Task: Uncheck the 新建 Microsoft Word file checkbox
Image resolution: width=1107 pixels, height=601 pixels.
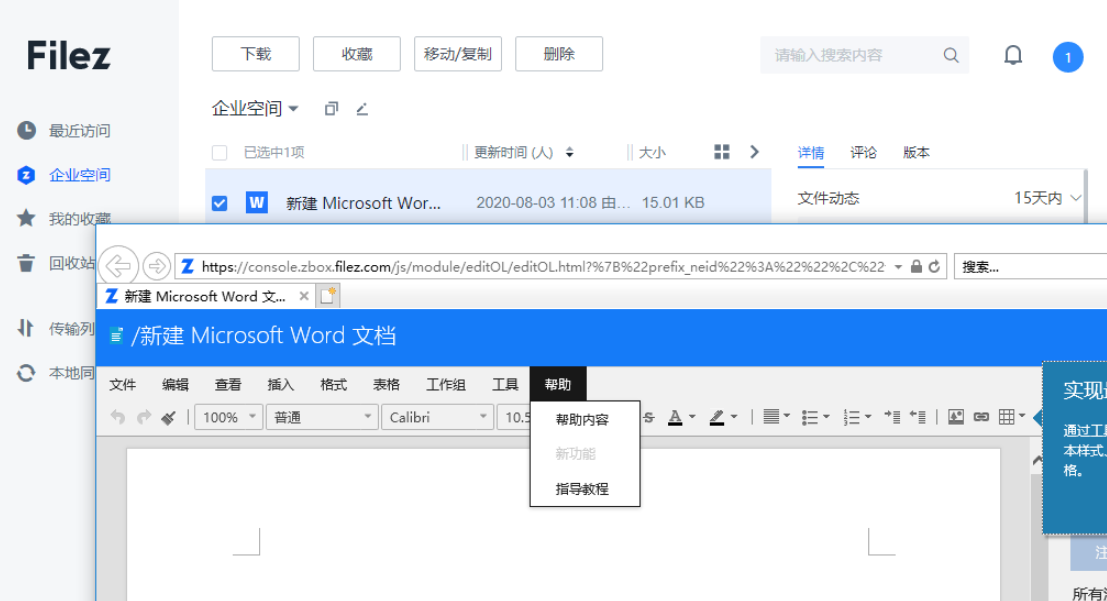Action: point(220,203)
